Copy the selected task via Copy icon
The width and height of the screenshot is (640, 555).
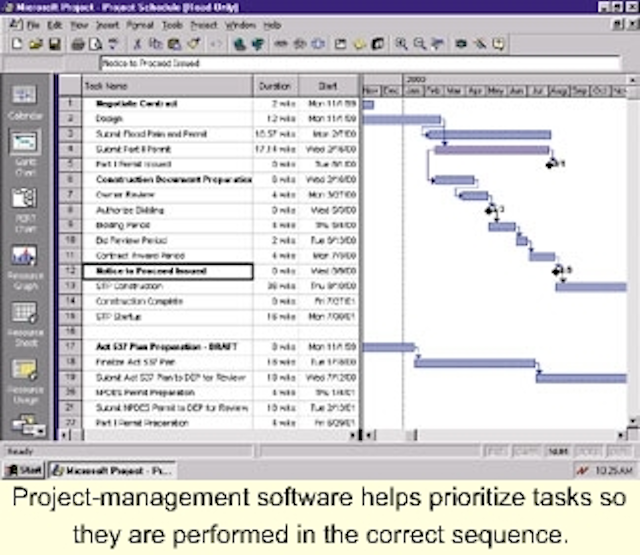click(156, 44)
